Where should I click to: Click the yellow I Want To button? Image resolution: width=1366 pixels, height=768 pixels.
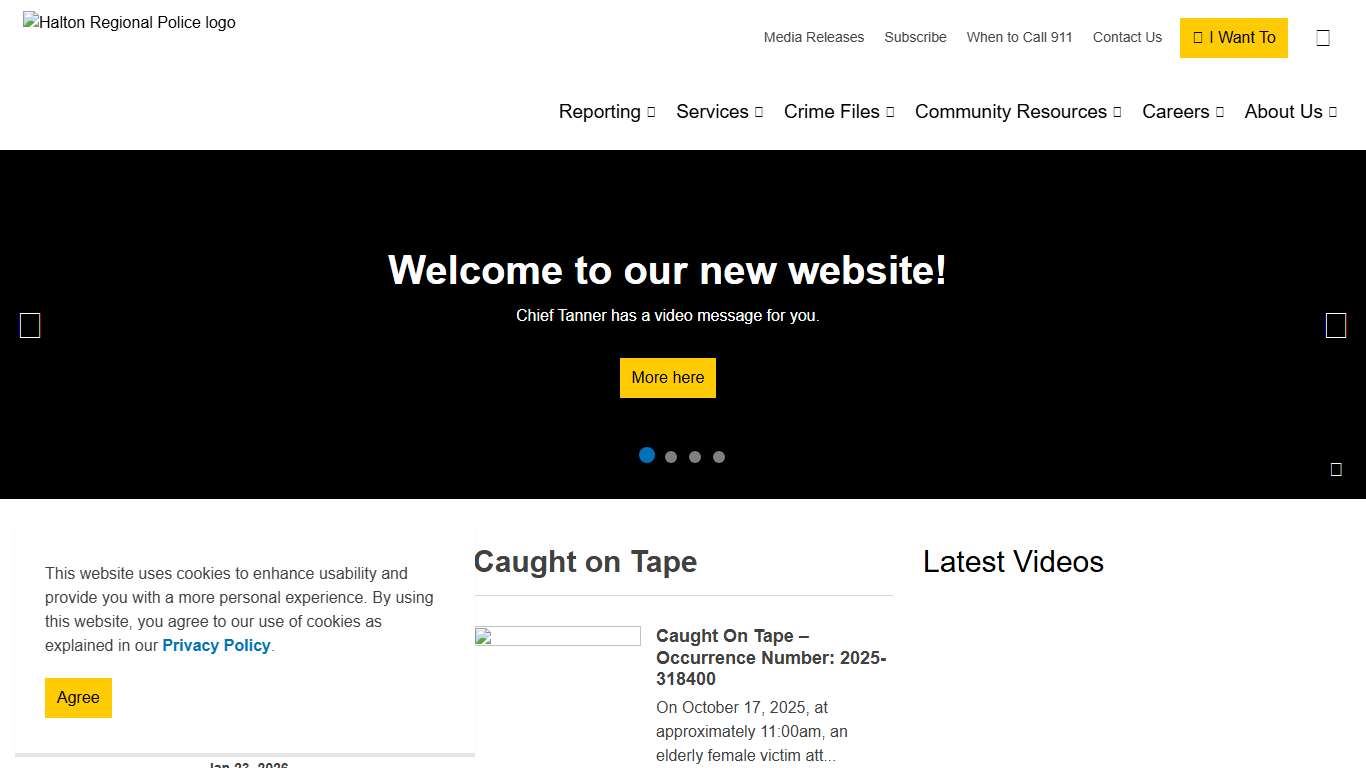1234,38
